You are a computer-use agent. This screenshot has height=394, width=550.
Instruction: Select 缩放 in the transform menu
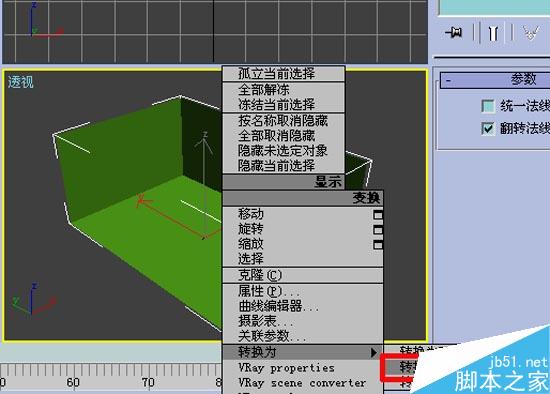[x=303, y=244]
